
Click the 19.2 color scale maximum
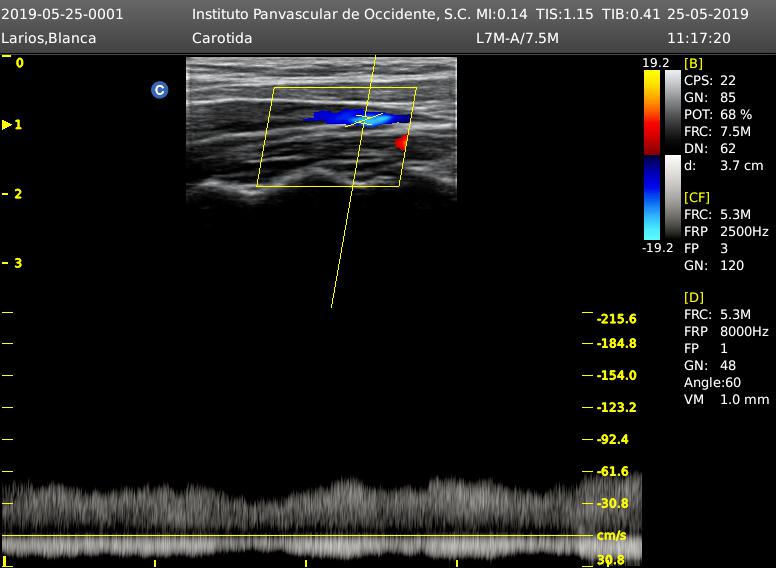pos(656,63)
